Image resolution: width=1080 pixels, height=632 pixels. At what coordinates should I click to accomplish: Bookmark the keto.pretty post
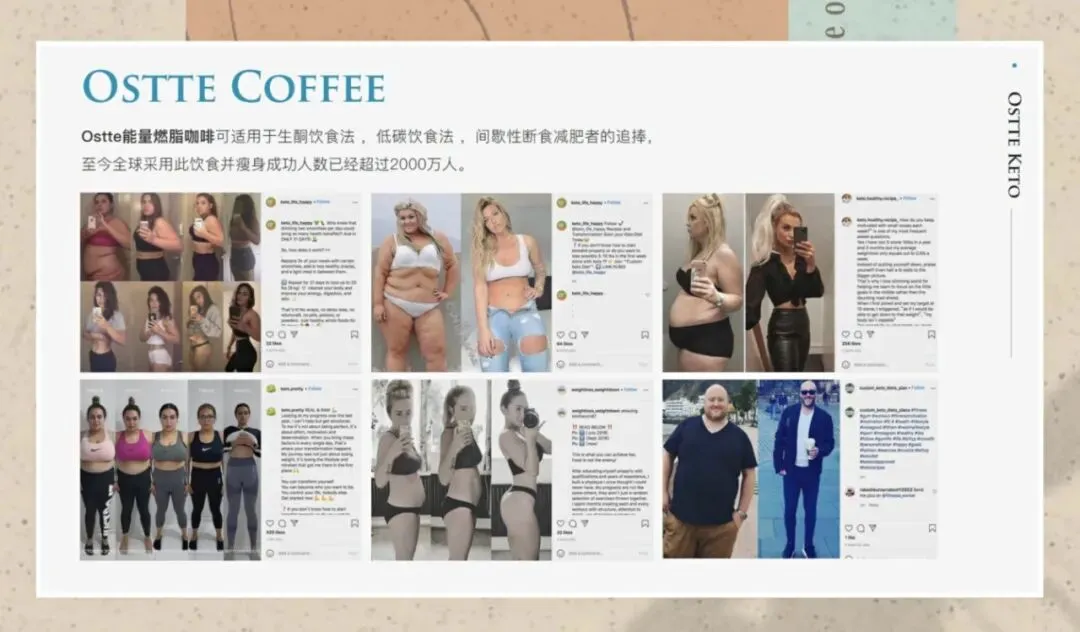[354, 523]
